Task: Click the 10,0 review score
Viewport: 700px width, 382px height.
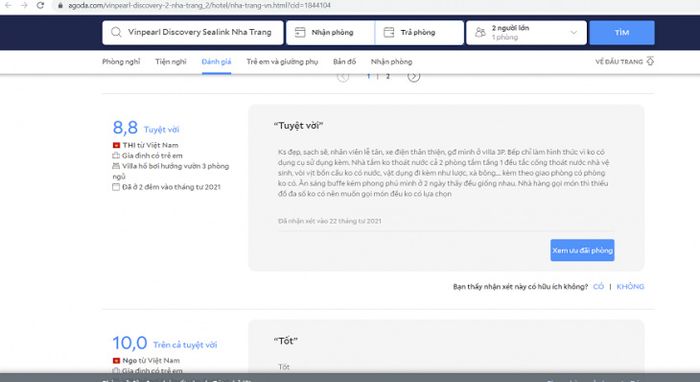Action: [129, 343]
